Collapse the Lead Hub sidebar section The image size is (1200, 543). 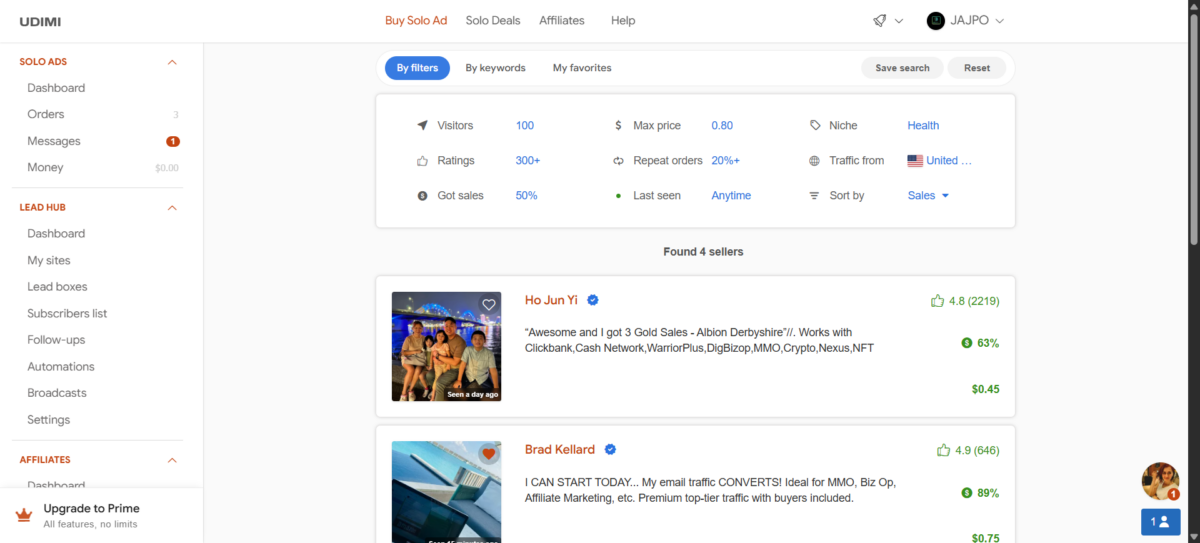tap(172, 208)
